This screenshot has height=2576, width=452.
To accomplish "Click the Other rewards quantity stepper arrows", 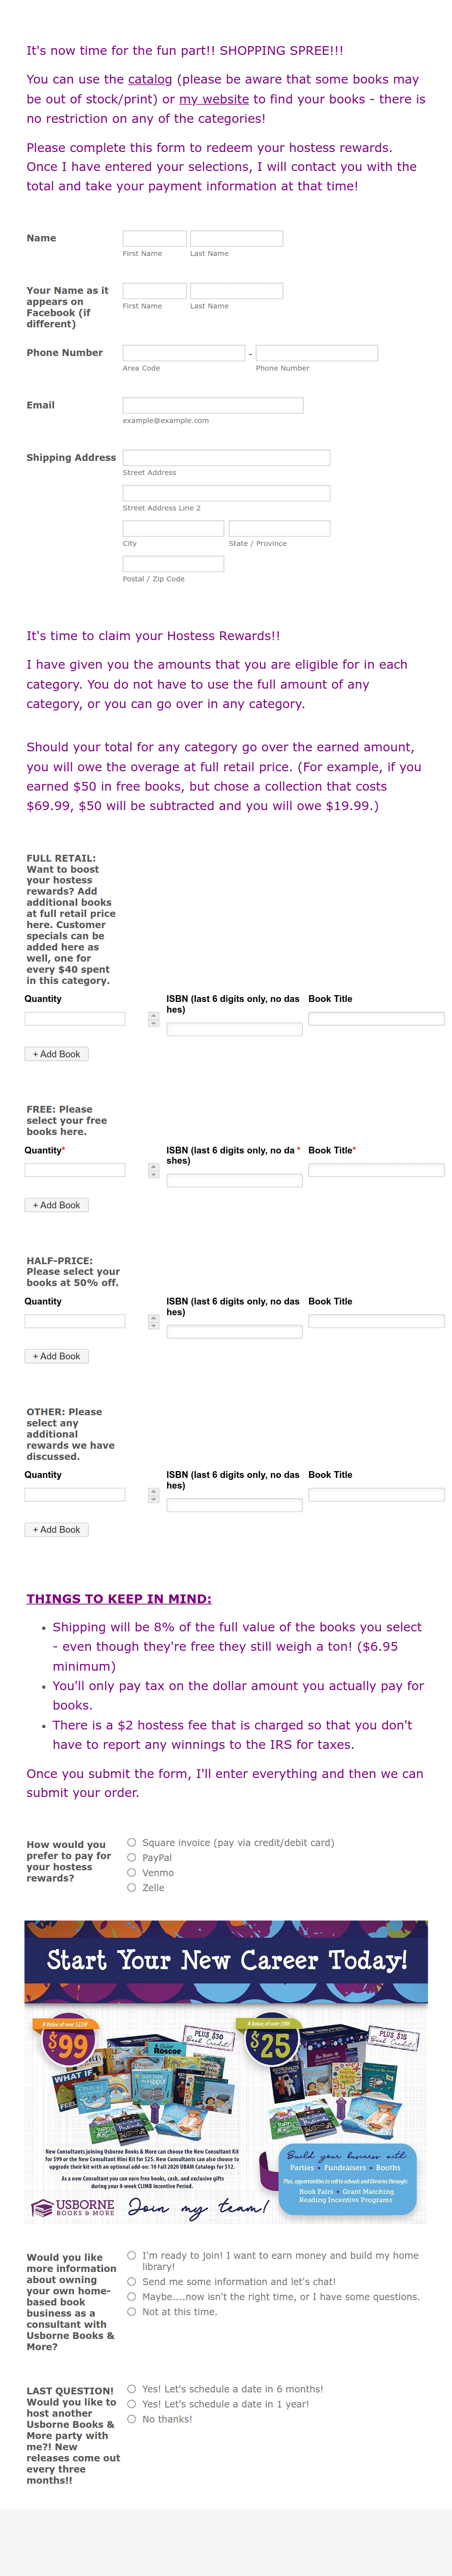I will pos(153,1495).
